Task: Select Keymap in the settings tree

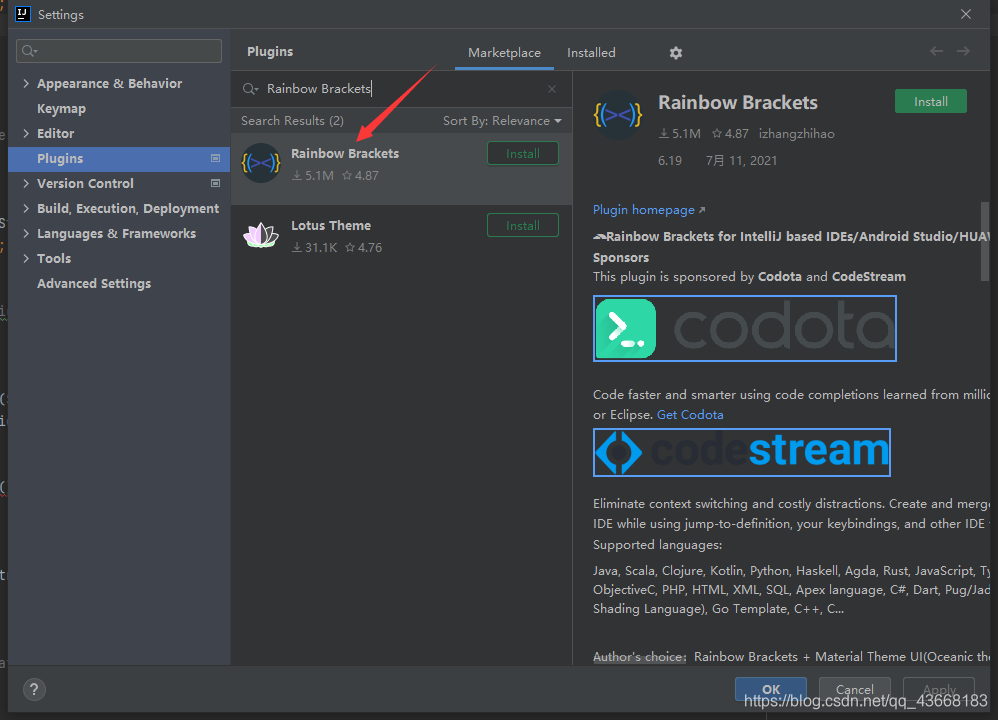Action: coord(61,108)
